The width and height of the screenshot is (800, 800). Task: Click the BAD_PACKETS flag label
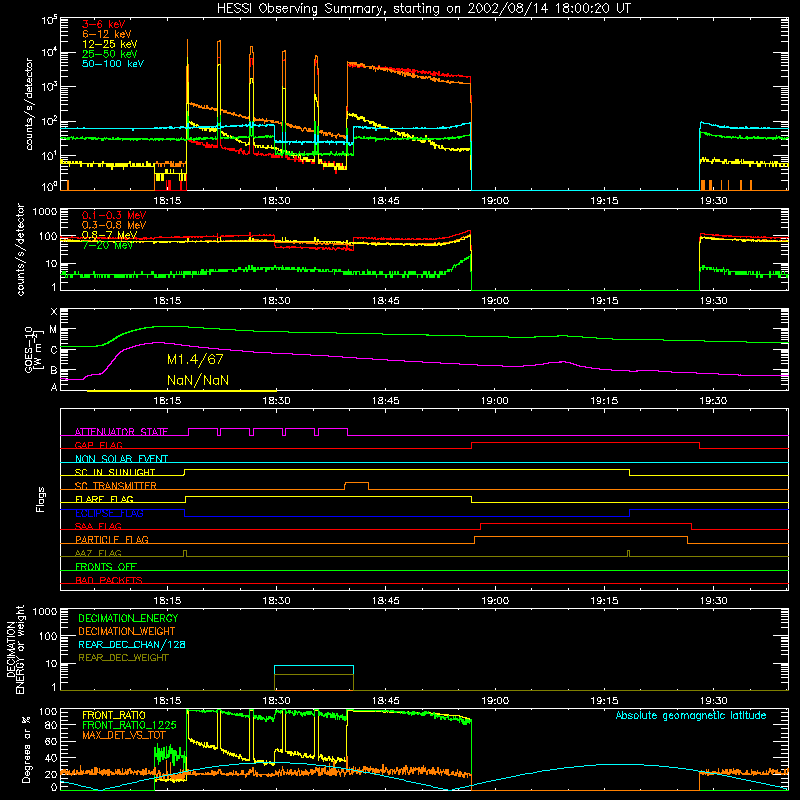pyautogui.click(x=109, y=580)
